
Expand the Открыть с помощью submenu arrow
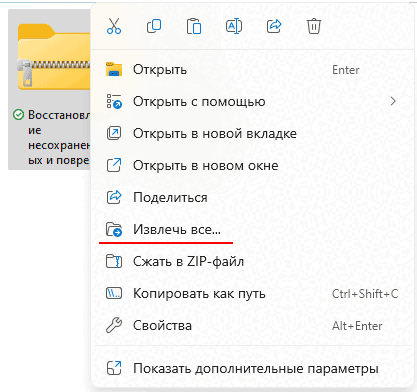(393, 101)
